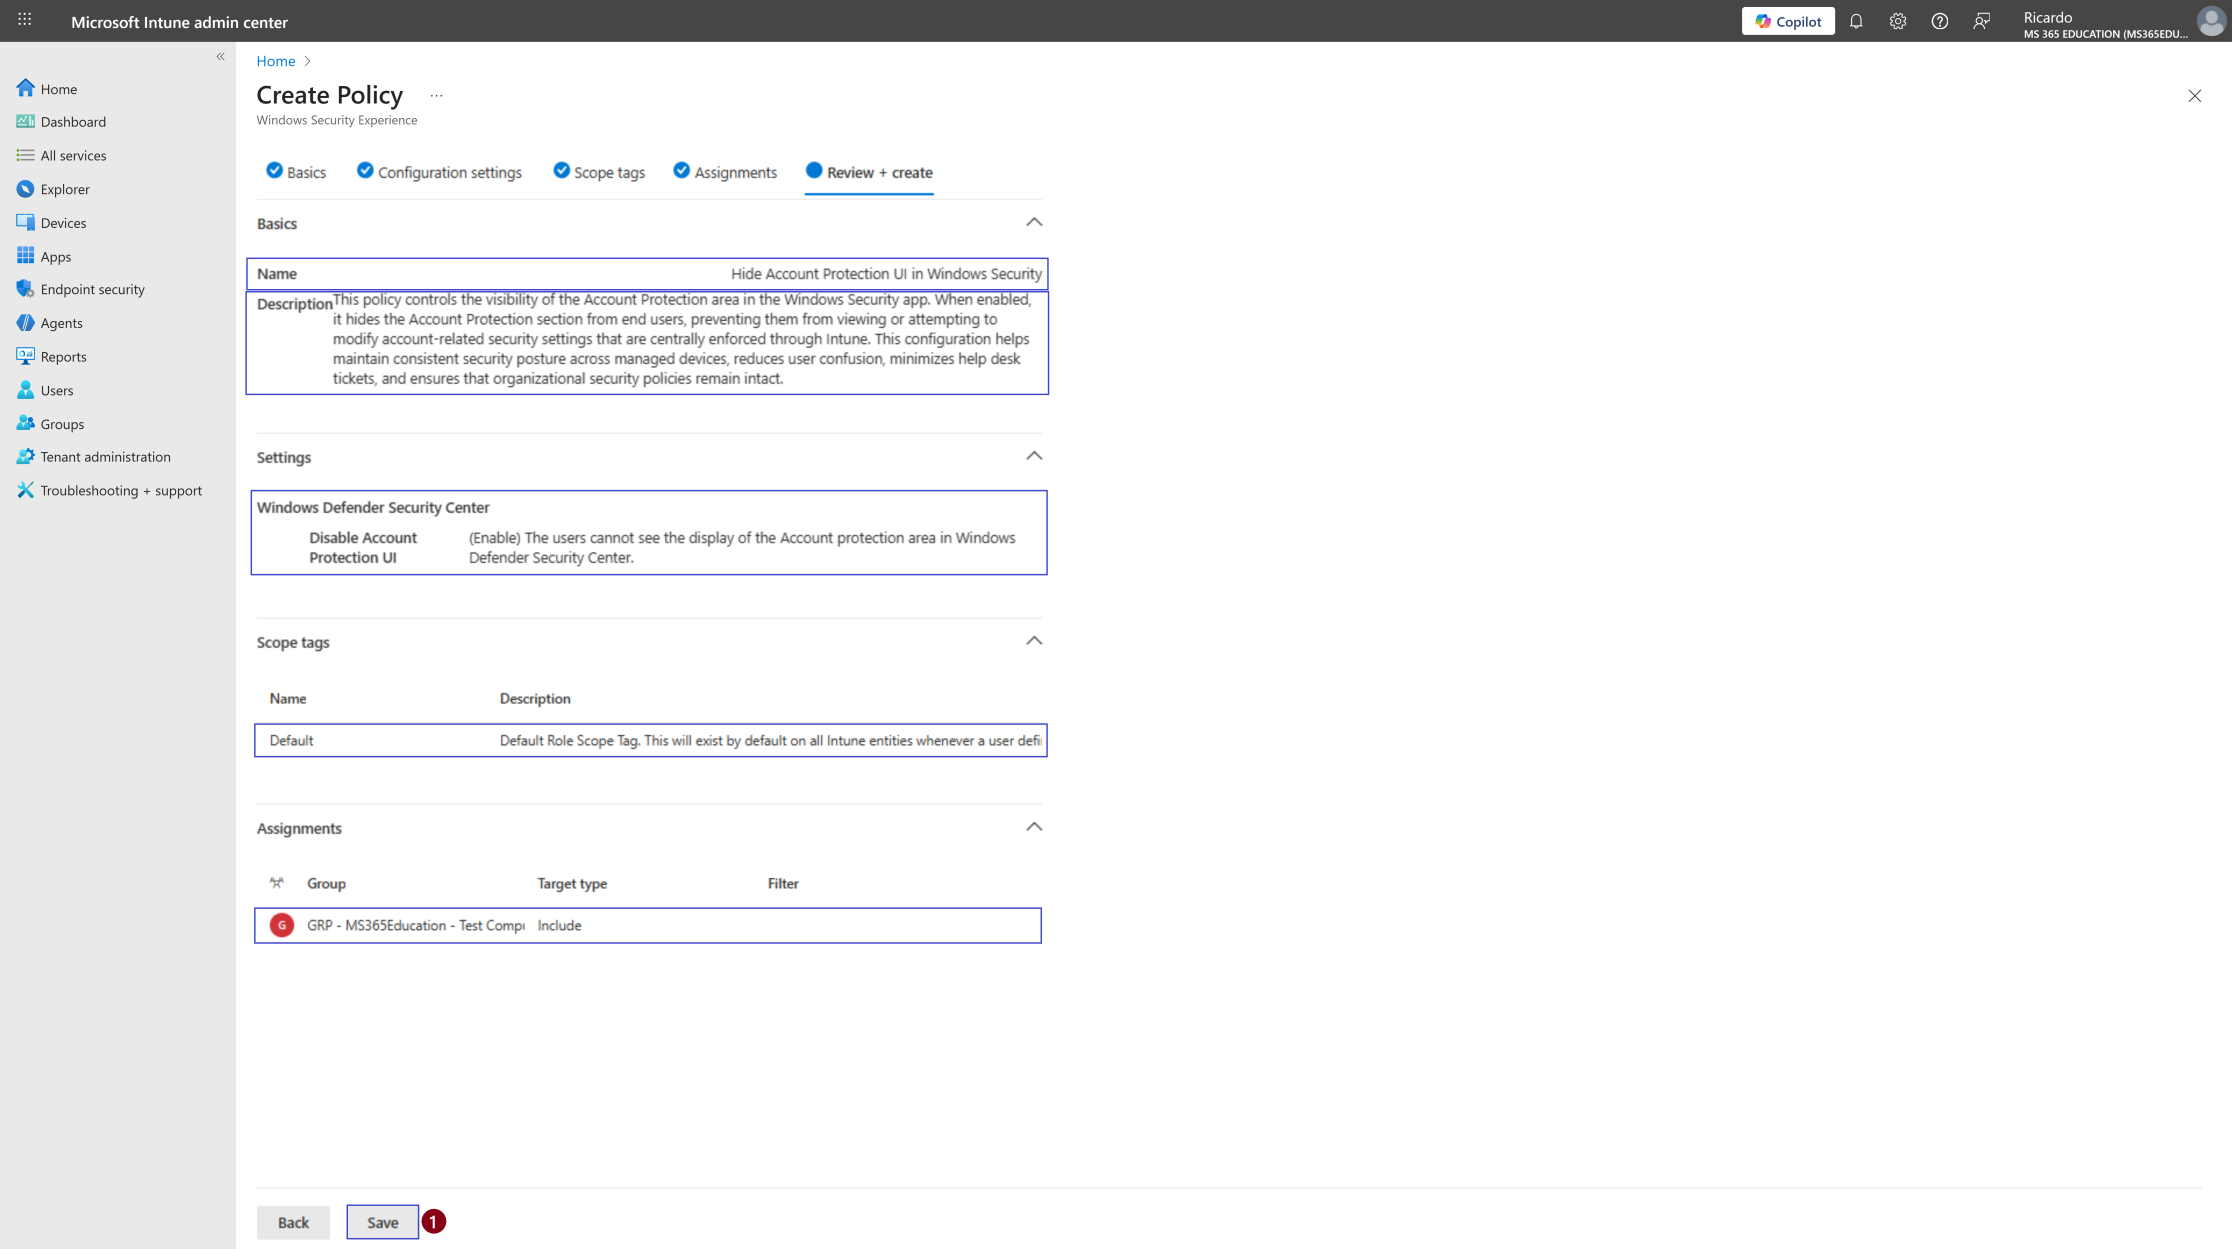Viewport: 2232px width, 1249px height.
Task: Click the Save button
Action: pyautogui.click(x=382, y=1222)
